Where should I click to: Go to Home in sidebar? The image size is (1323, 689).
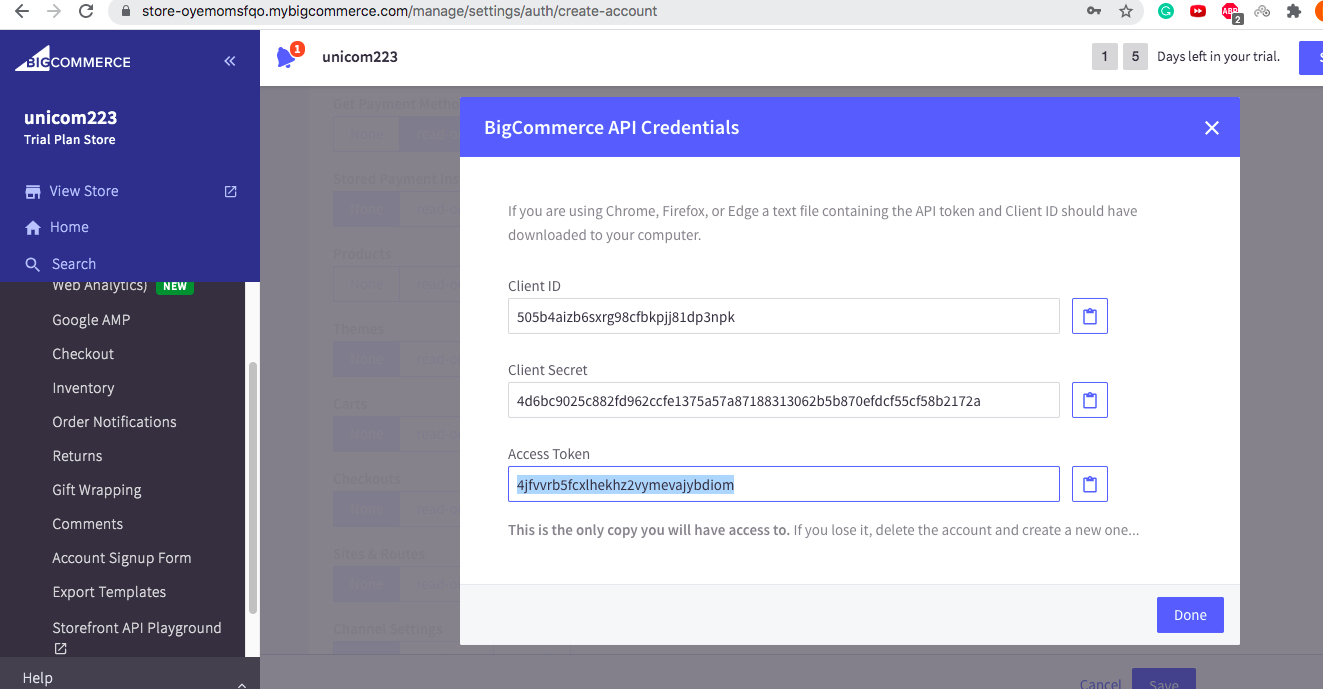[69, 227]
